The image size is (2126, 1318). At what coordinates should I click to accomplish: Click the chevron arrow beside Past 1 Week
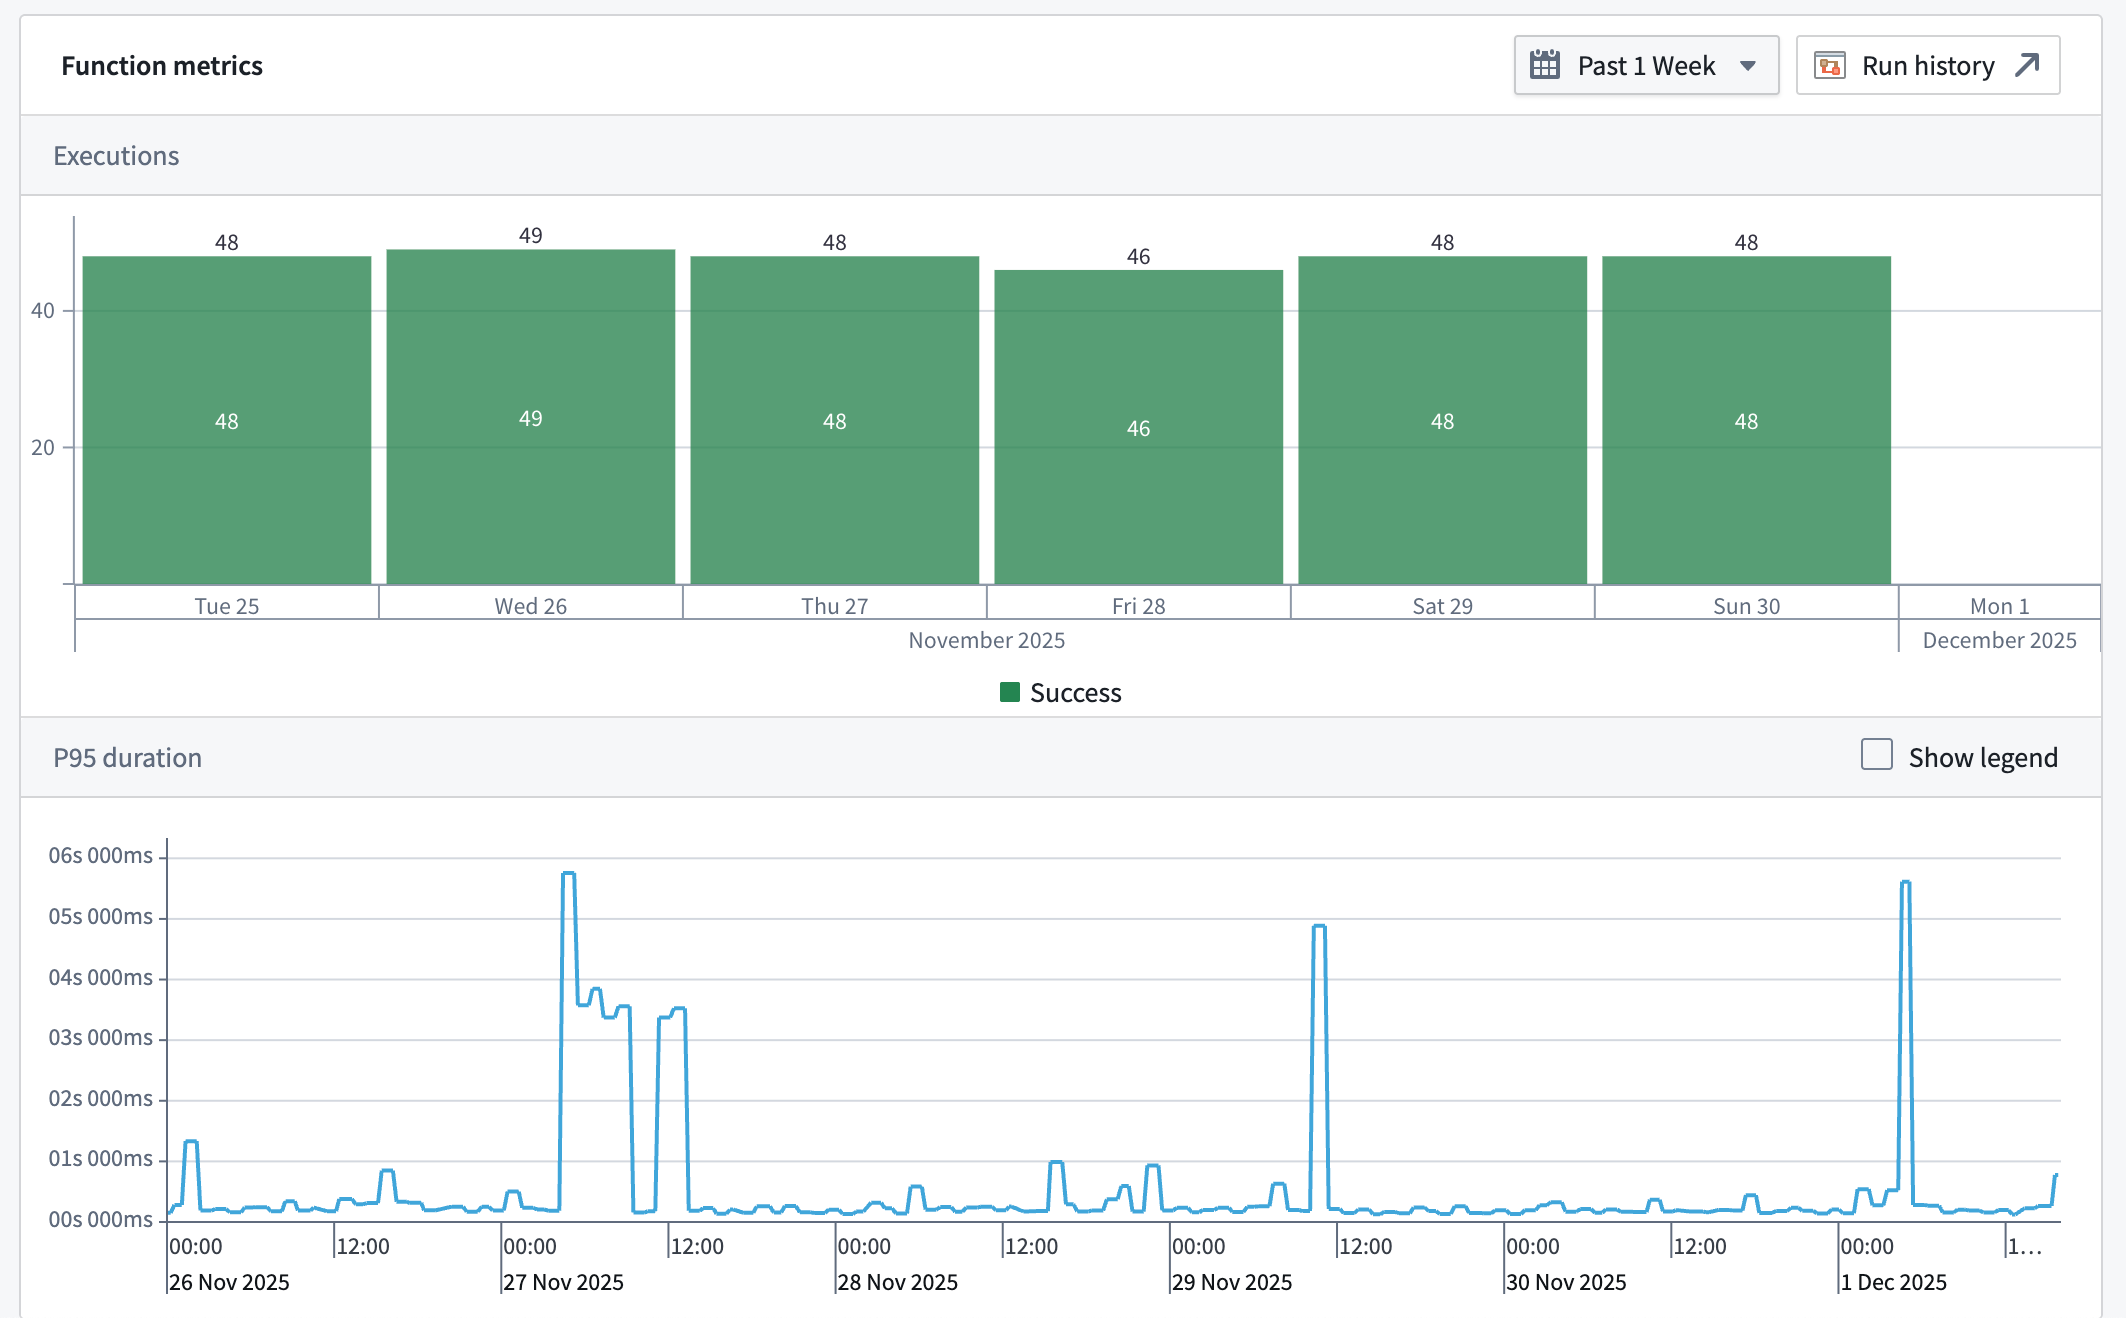click(x=1748, y=64)
